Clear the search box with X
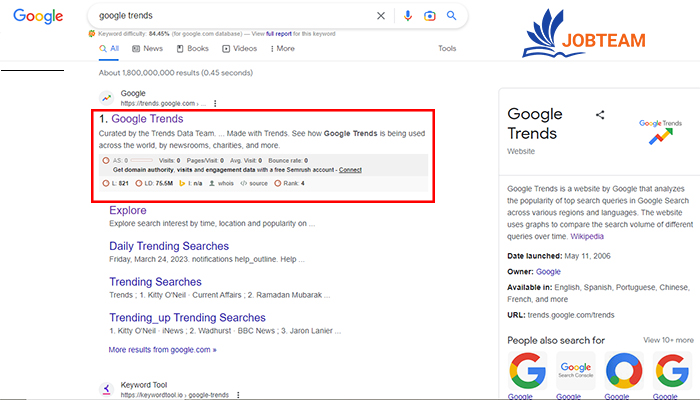Screen dimensions: 700x400 pos(381,16)
